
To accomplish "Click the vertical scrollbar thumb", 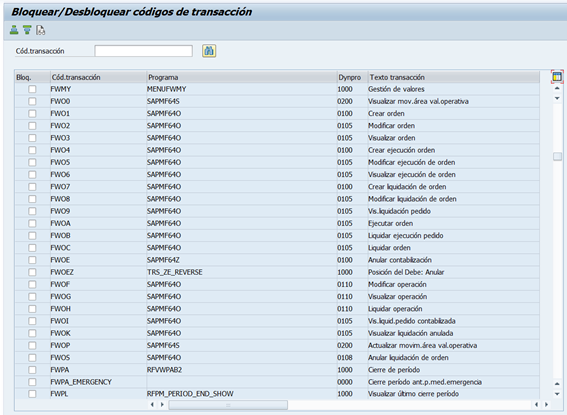I will pos(557,156).
